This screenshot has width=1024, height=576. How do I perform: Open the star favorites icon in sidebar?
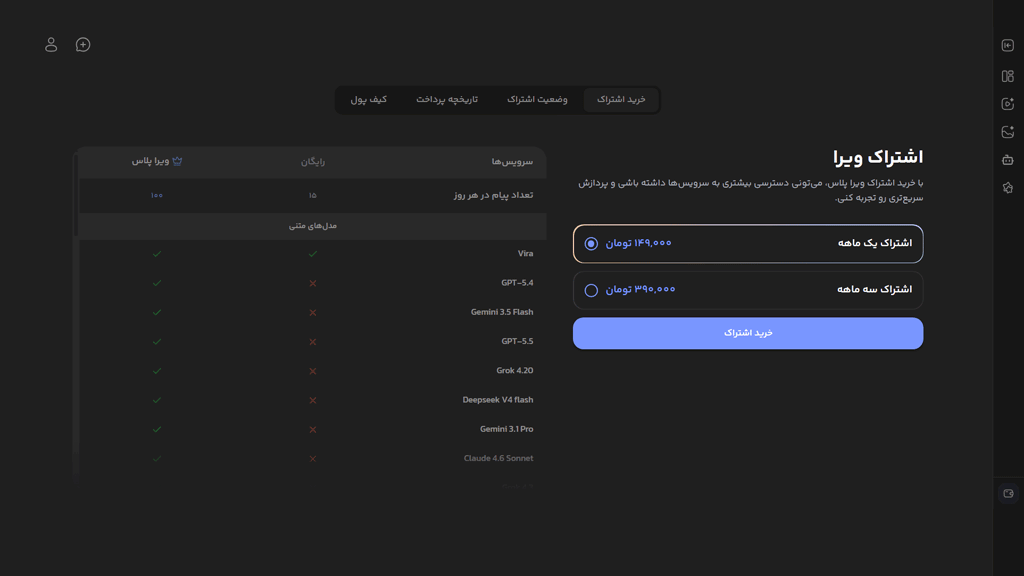(1008, 188)
